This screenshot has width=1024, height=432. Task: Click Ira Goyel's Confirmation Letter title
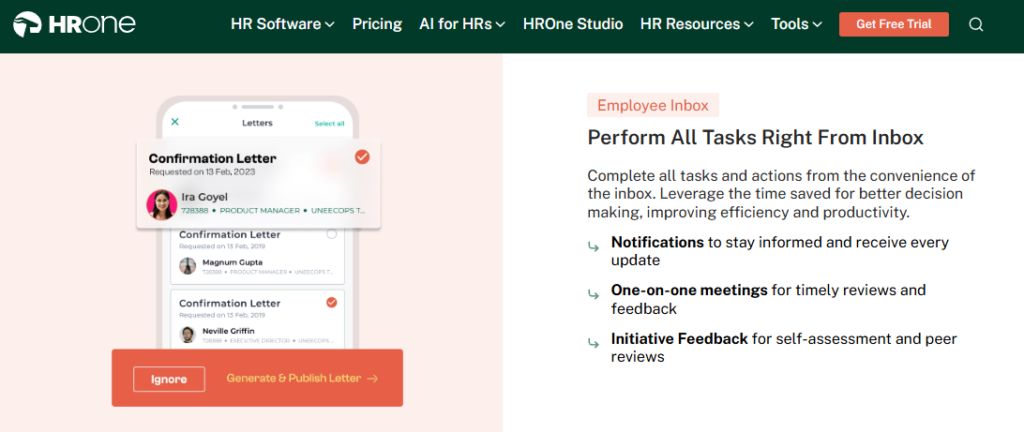(x=212, y=159)
